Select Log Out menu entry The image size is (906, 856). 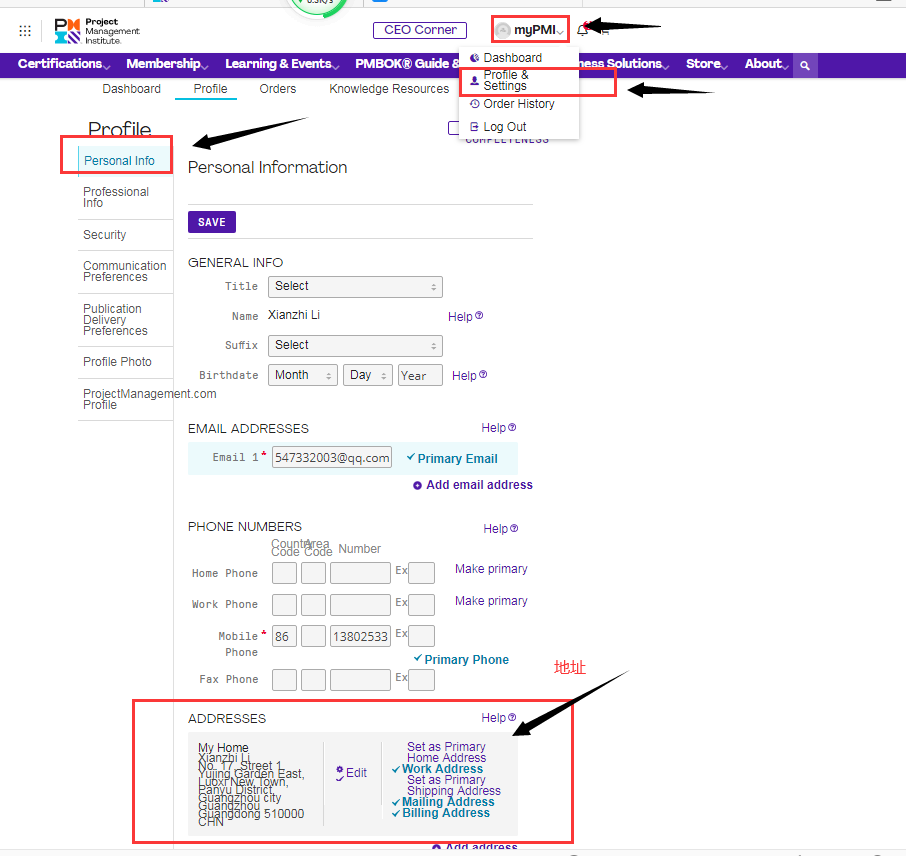(498, 127)
